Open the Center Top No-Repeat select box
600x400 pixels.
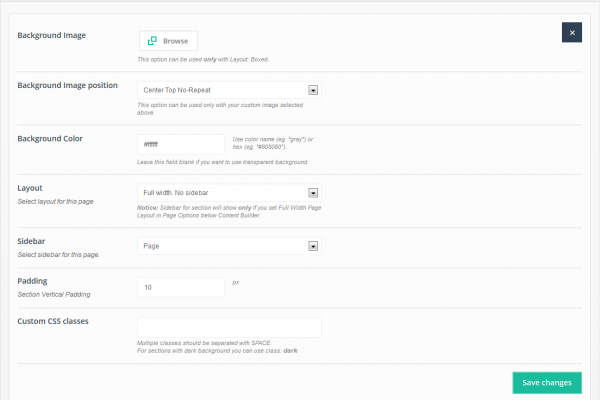point(229,90)
